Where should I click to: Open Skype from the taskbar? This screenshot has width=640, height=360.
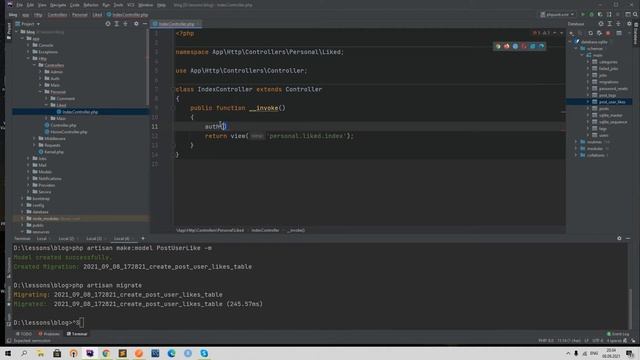coord(204,353)
